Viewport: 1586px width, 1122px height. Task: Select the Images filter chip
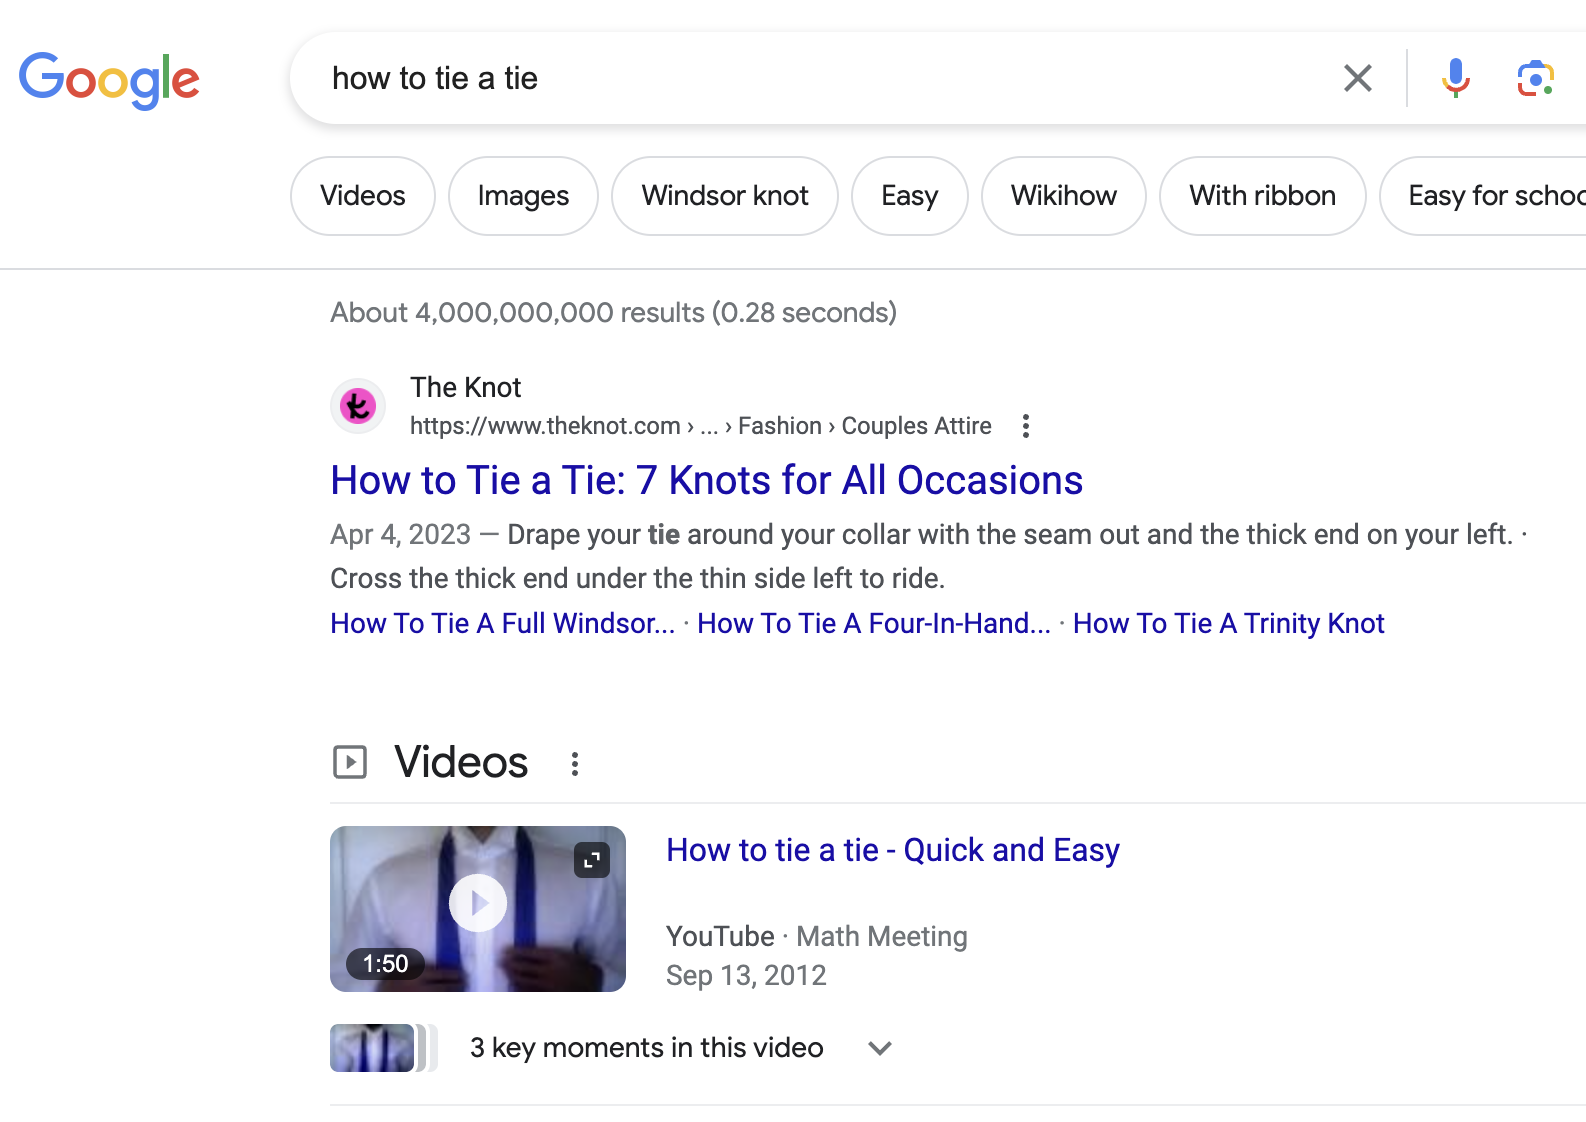click(523, 196)
